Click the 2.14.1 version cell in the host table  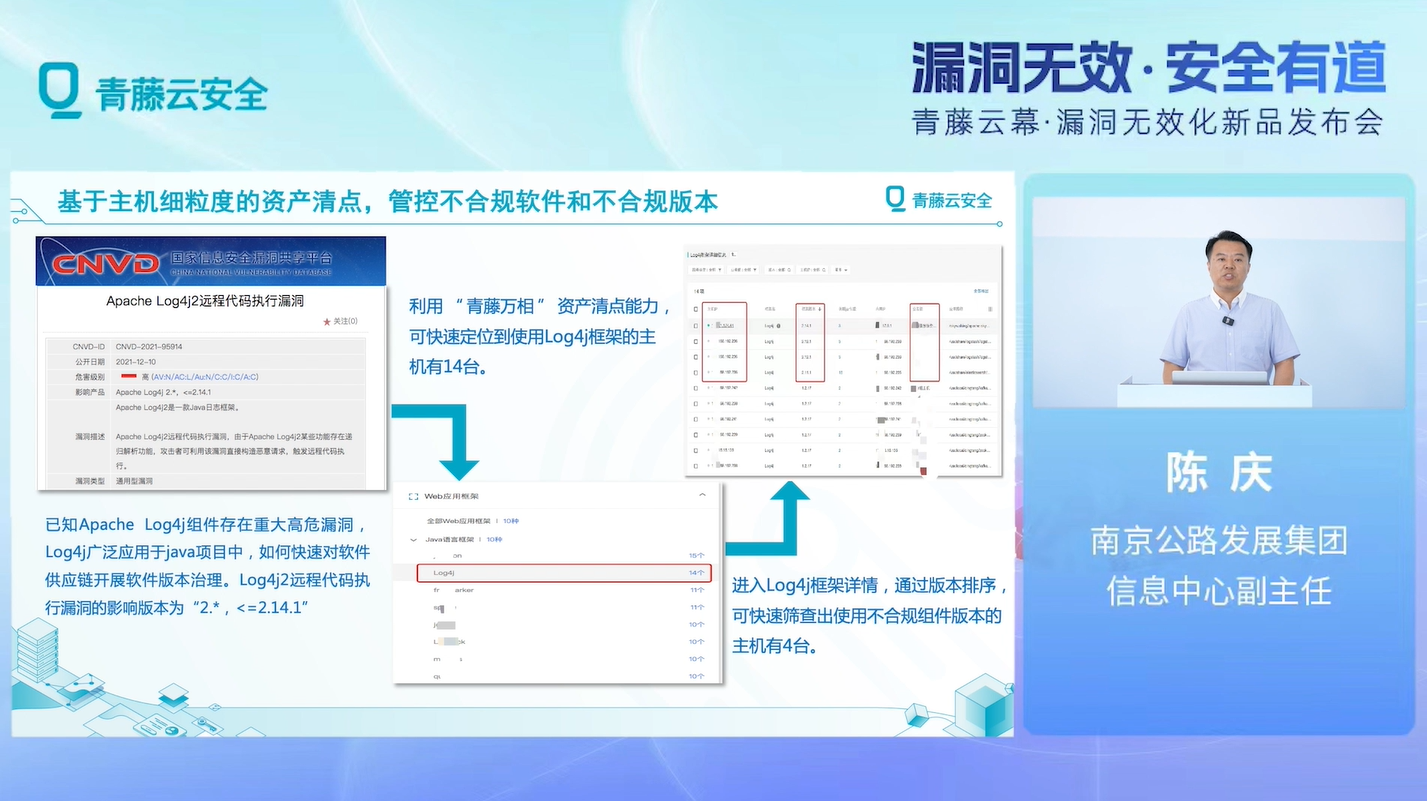pyautogui.click(x=806, y=326)
